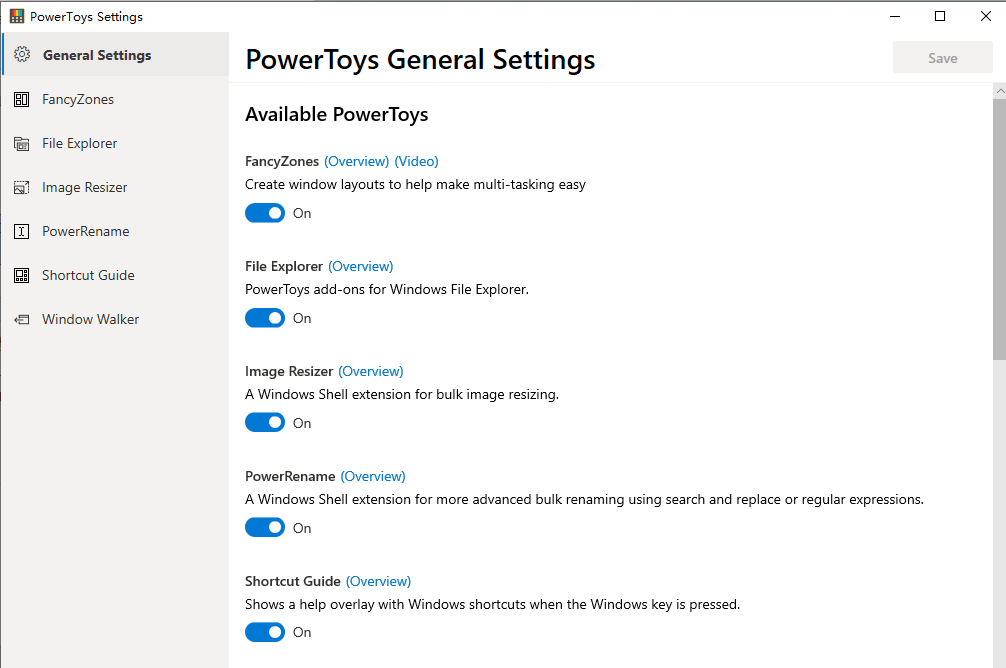Select the File Explorer sidebar icon
Image resolution: width=1006 pixels, height=668 pixels.
[x=21, y=143]
